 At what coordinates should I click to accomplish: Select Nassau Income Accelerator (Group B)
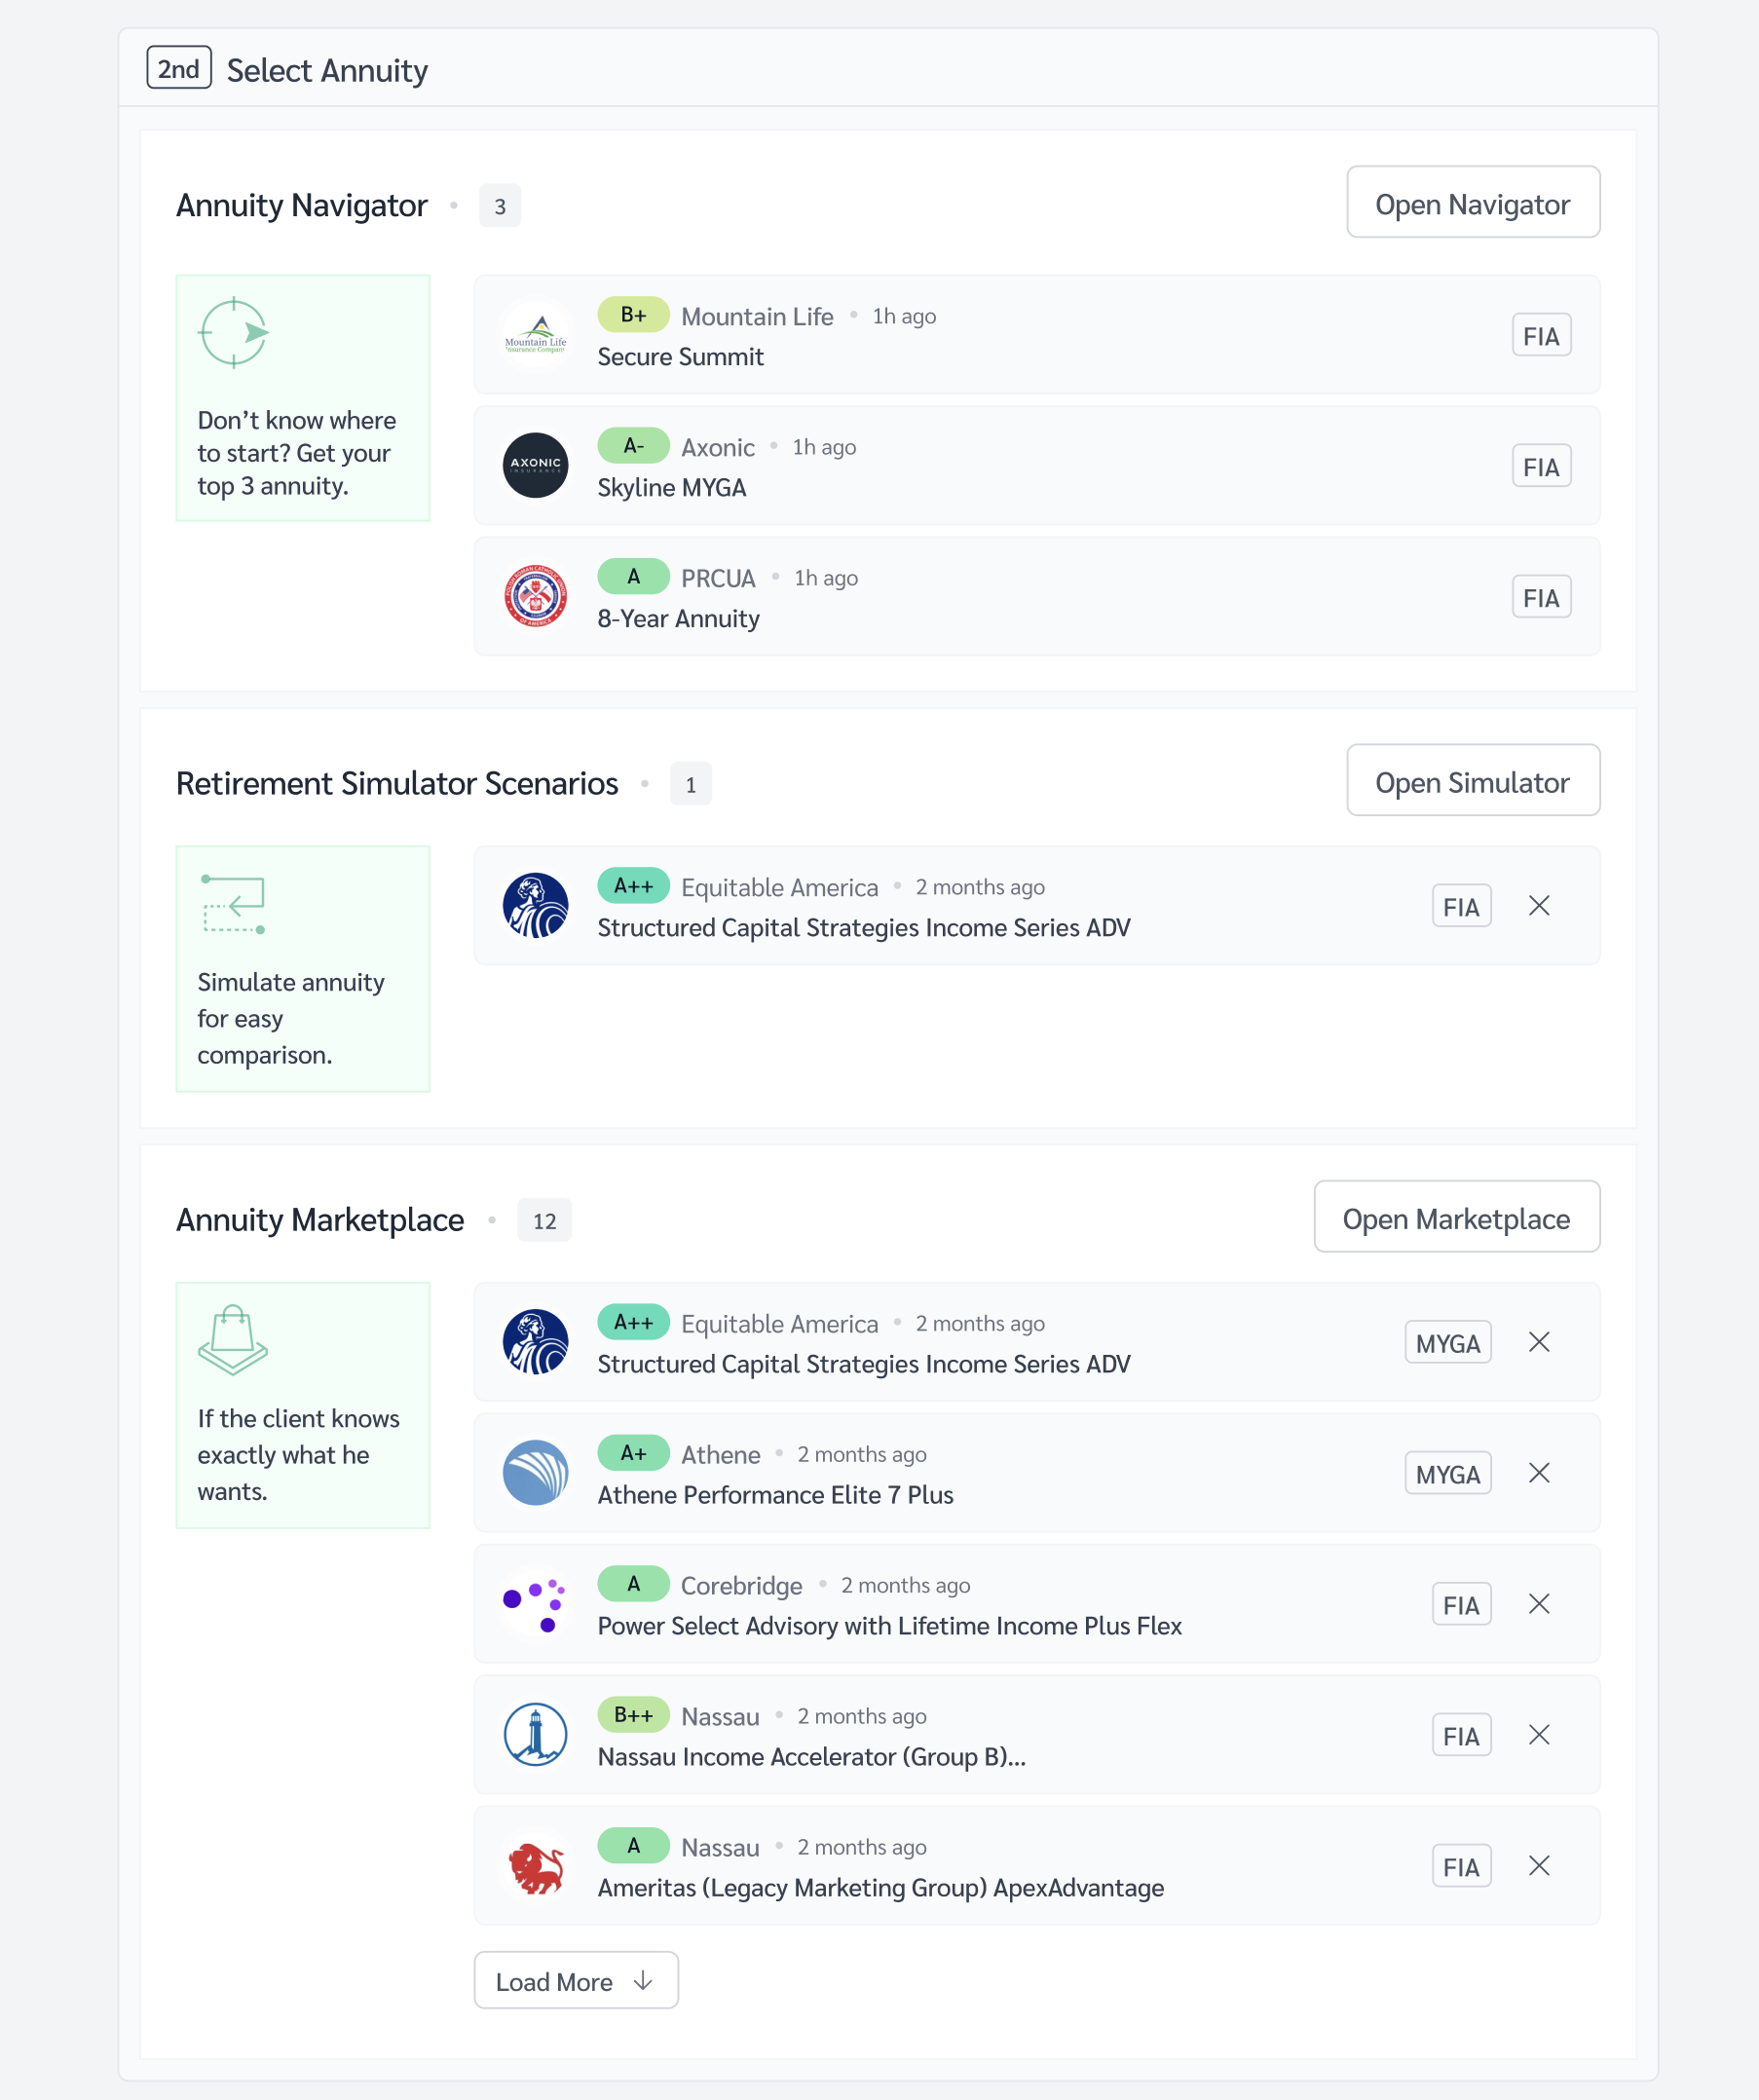[1036, 1735]
